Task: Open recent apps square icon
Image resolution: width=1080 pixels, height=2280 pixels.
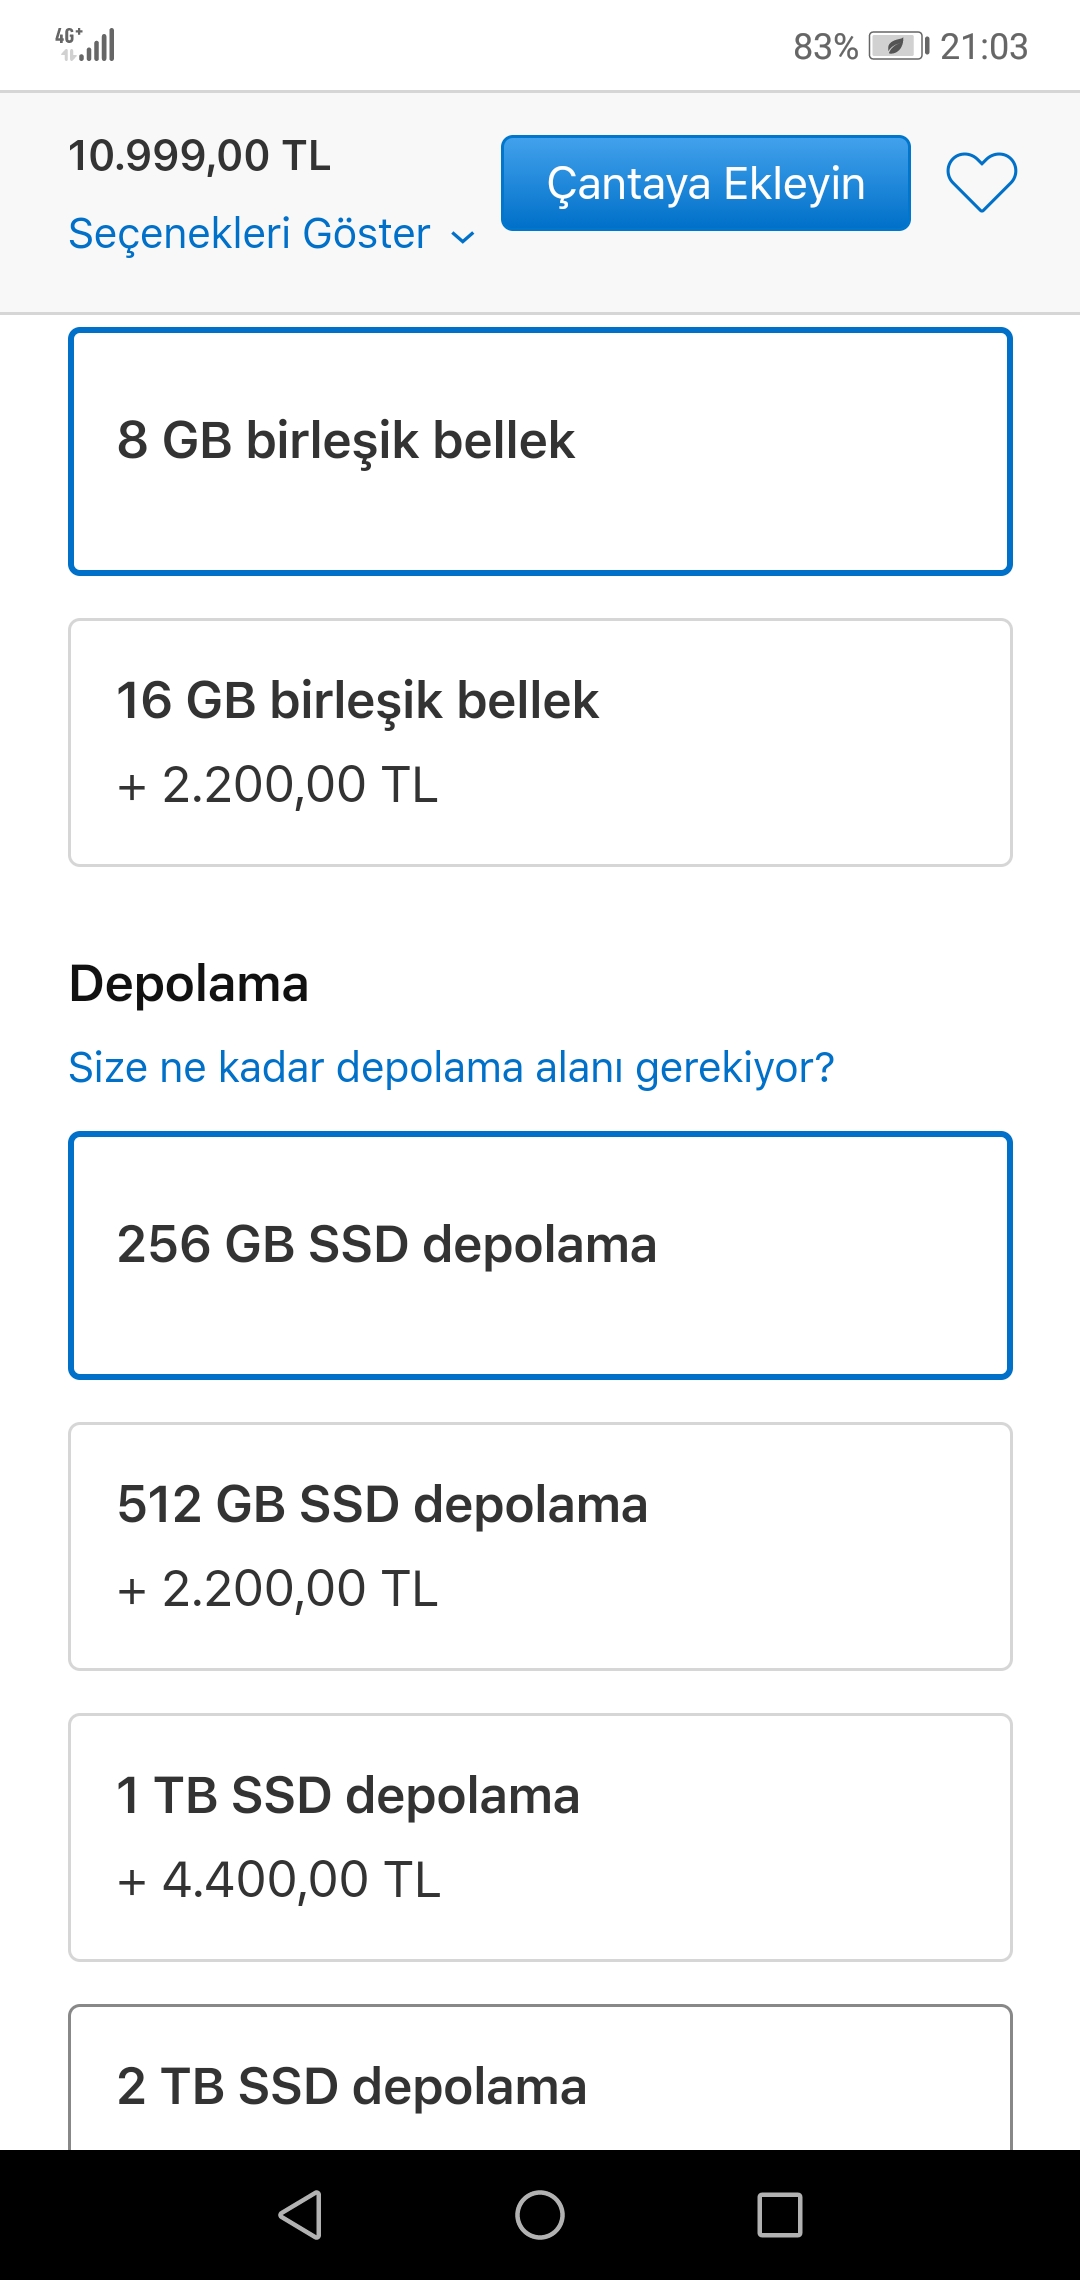Action: [779, 2214]
